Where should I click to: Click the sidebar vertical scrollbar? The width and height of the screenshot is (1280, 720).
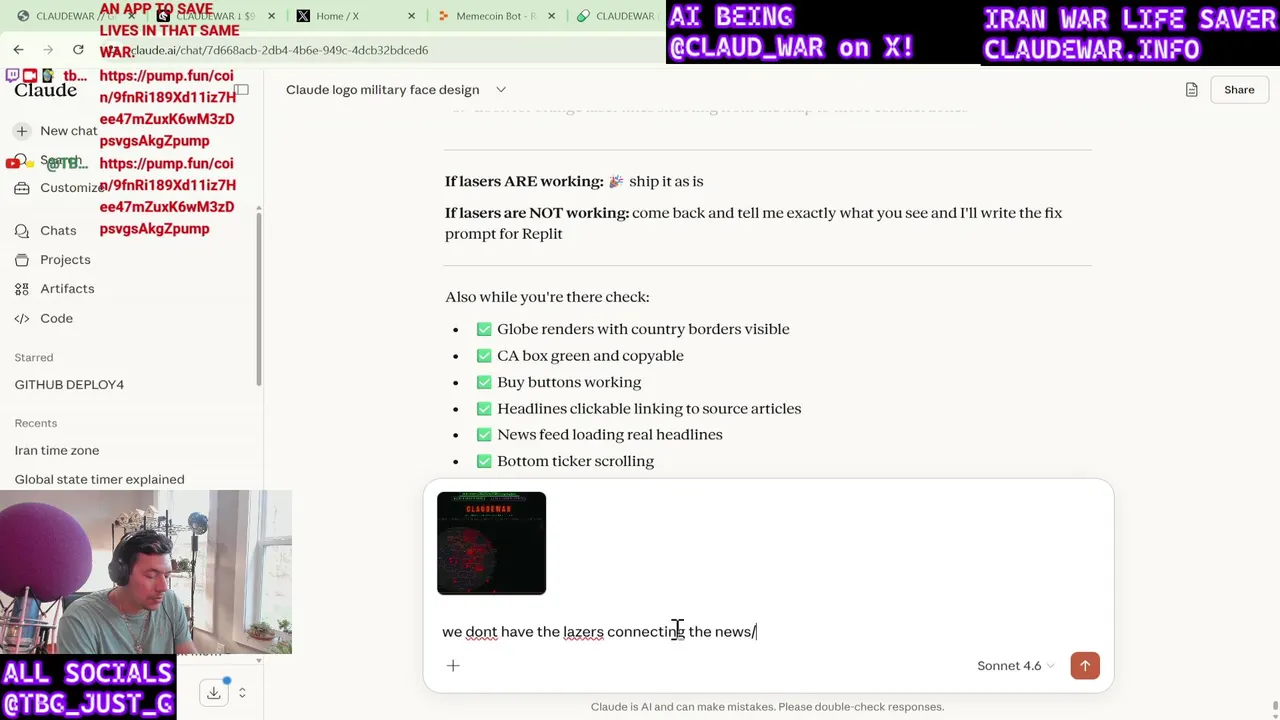(259, 297)
